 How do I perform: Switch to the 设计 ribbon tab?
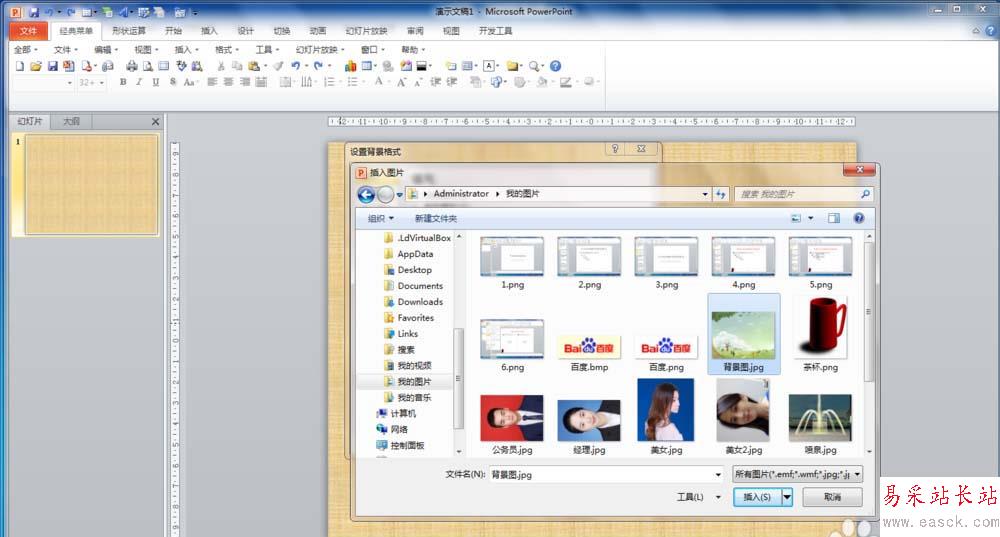coord(245,31)
